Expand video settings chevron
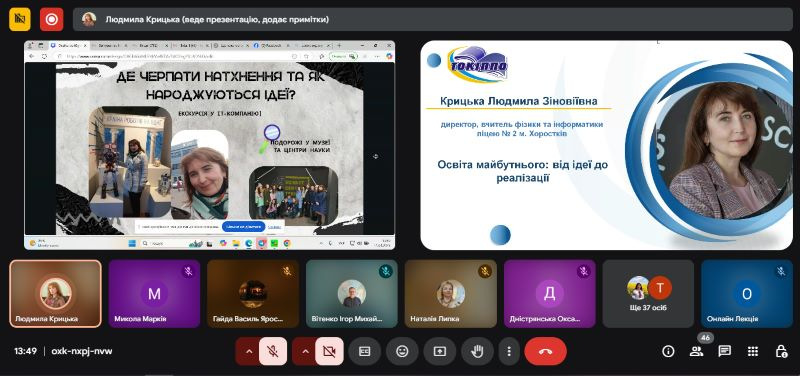This screenshot has height=376, width=800. pyautogui.click(x=305, y=351)
